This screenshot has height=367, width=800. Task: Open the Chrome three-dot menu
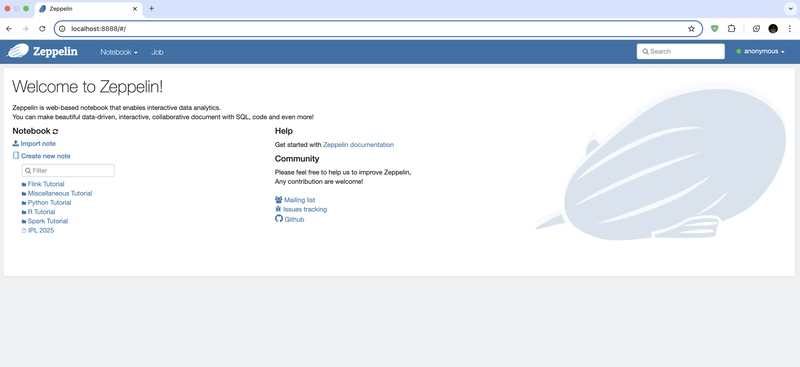pos(789,29)
